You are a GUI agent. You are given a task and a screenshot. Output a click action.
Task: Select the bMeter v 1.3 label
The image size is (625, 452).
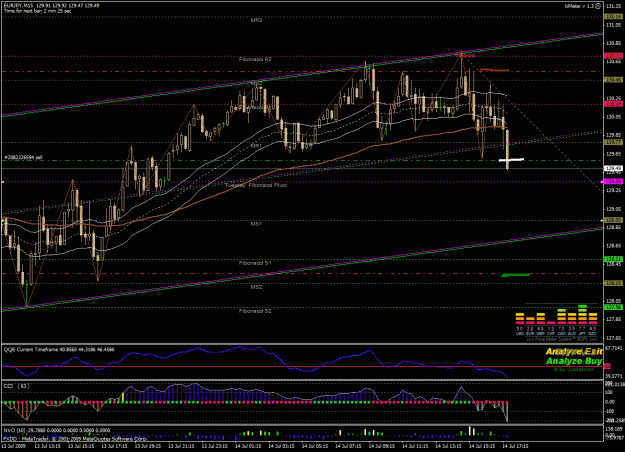[x=579, y=6]
